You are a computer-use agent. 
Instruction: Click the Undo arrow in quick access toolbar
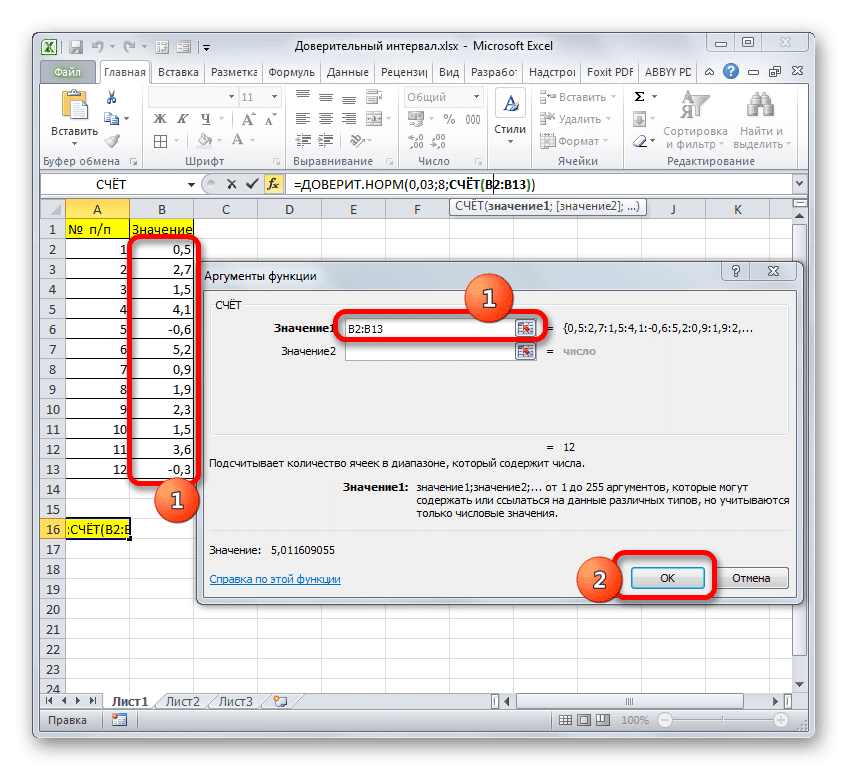[x=97, y=47]
